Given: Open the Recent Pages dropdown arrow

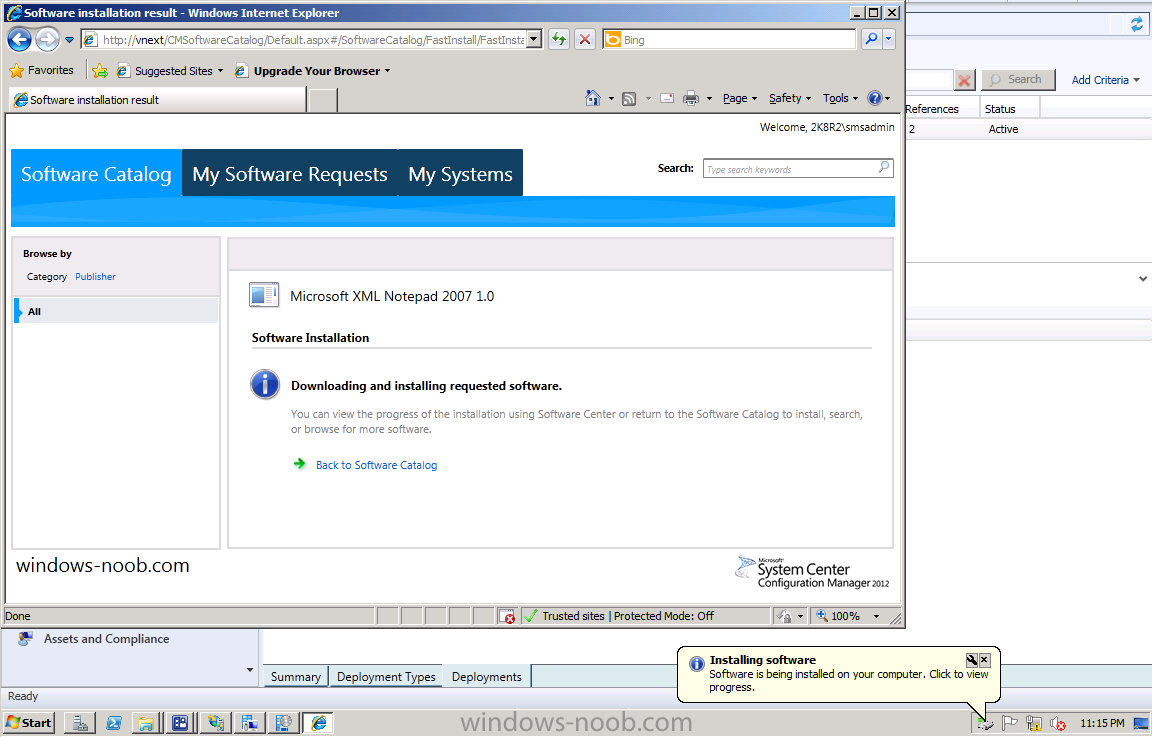Looking at the screenshot, I should click(69, 40).
